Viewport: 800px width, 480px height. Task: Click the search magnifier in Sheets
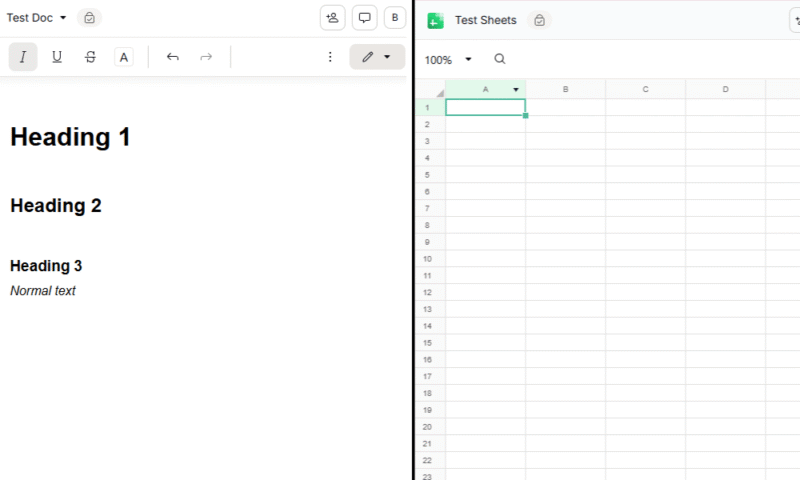[x=500, y=59]
